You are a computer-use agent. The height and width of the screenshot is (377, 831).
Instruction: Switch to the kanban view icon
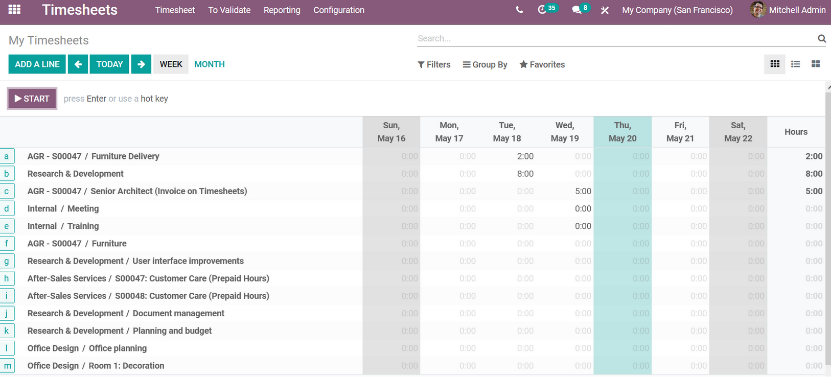point(816,64)
